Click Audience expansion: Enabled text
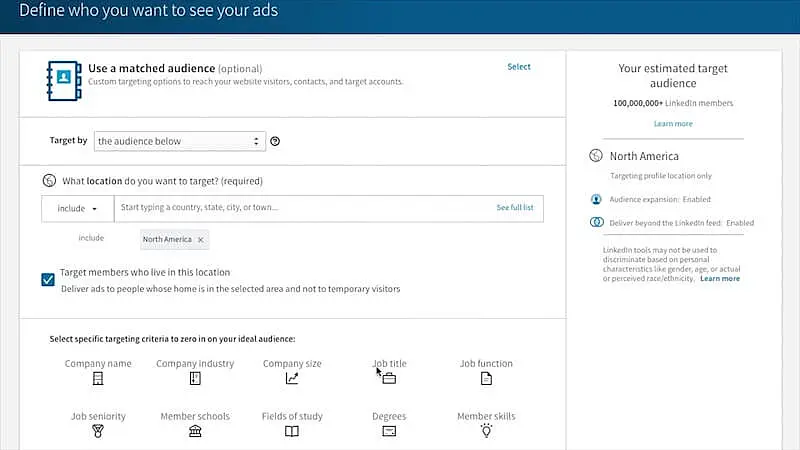This screenshot has height=450, width=800. click(x=660, y=199)
